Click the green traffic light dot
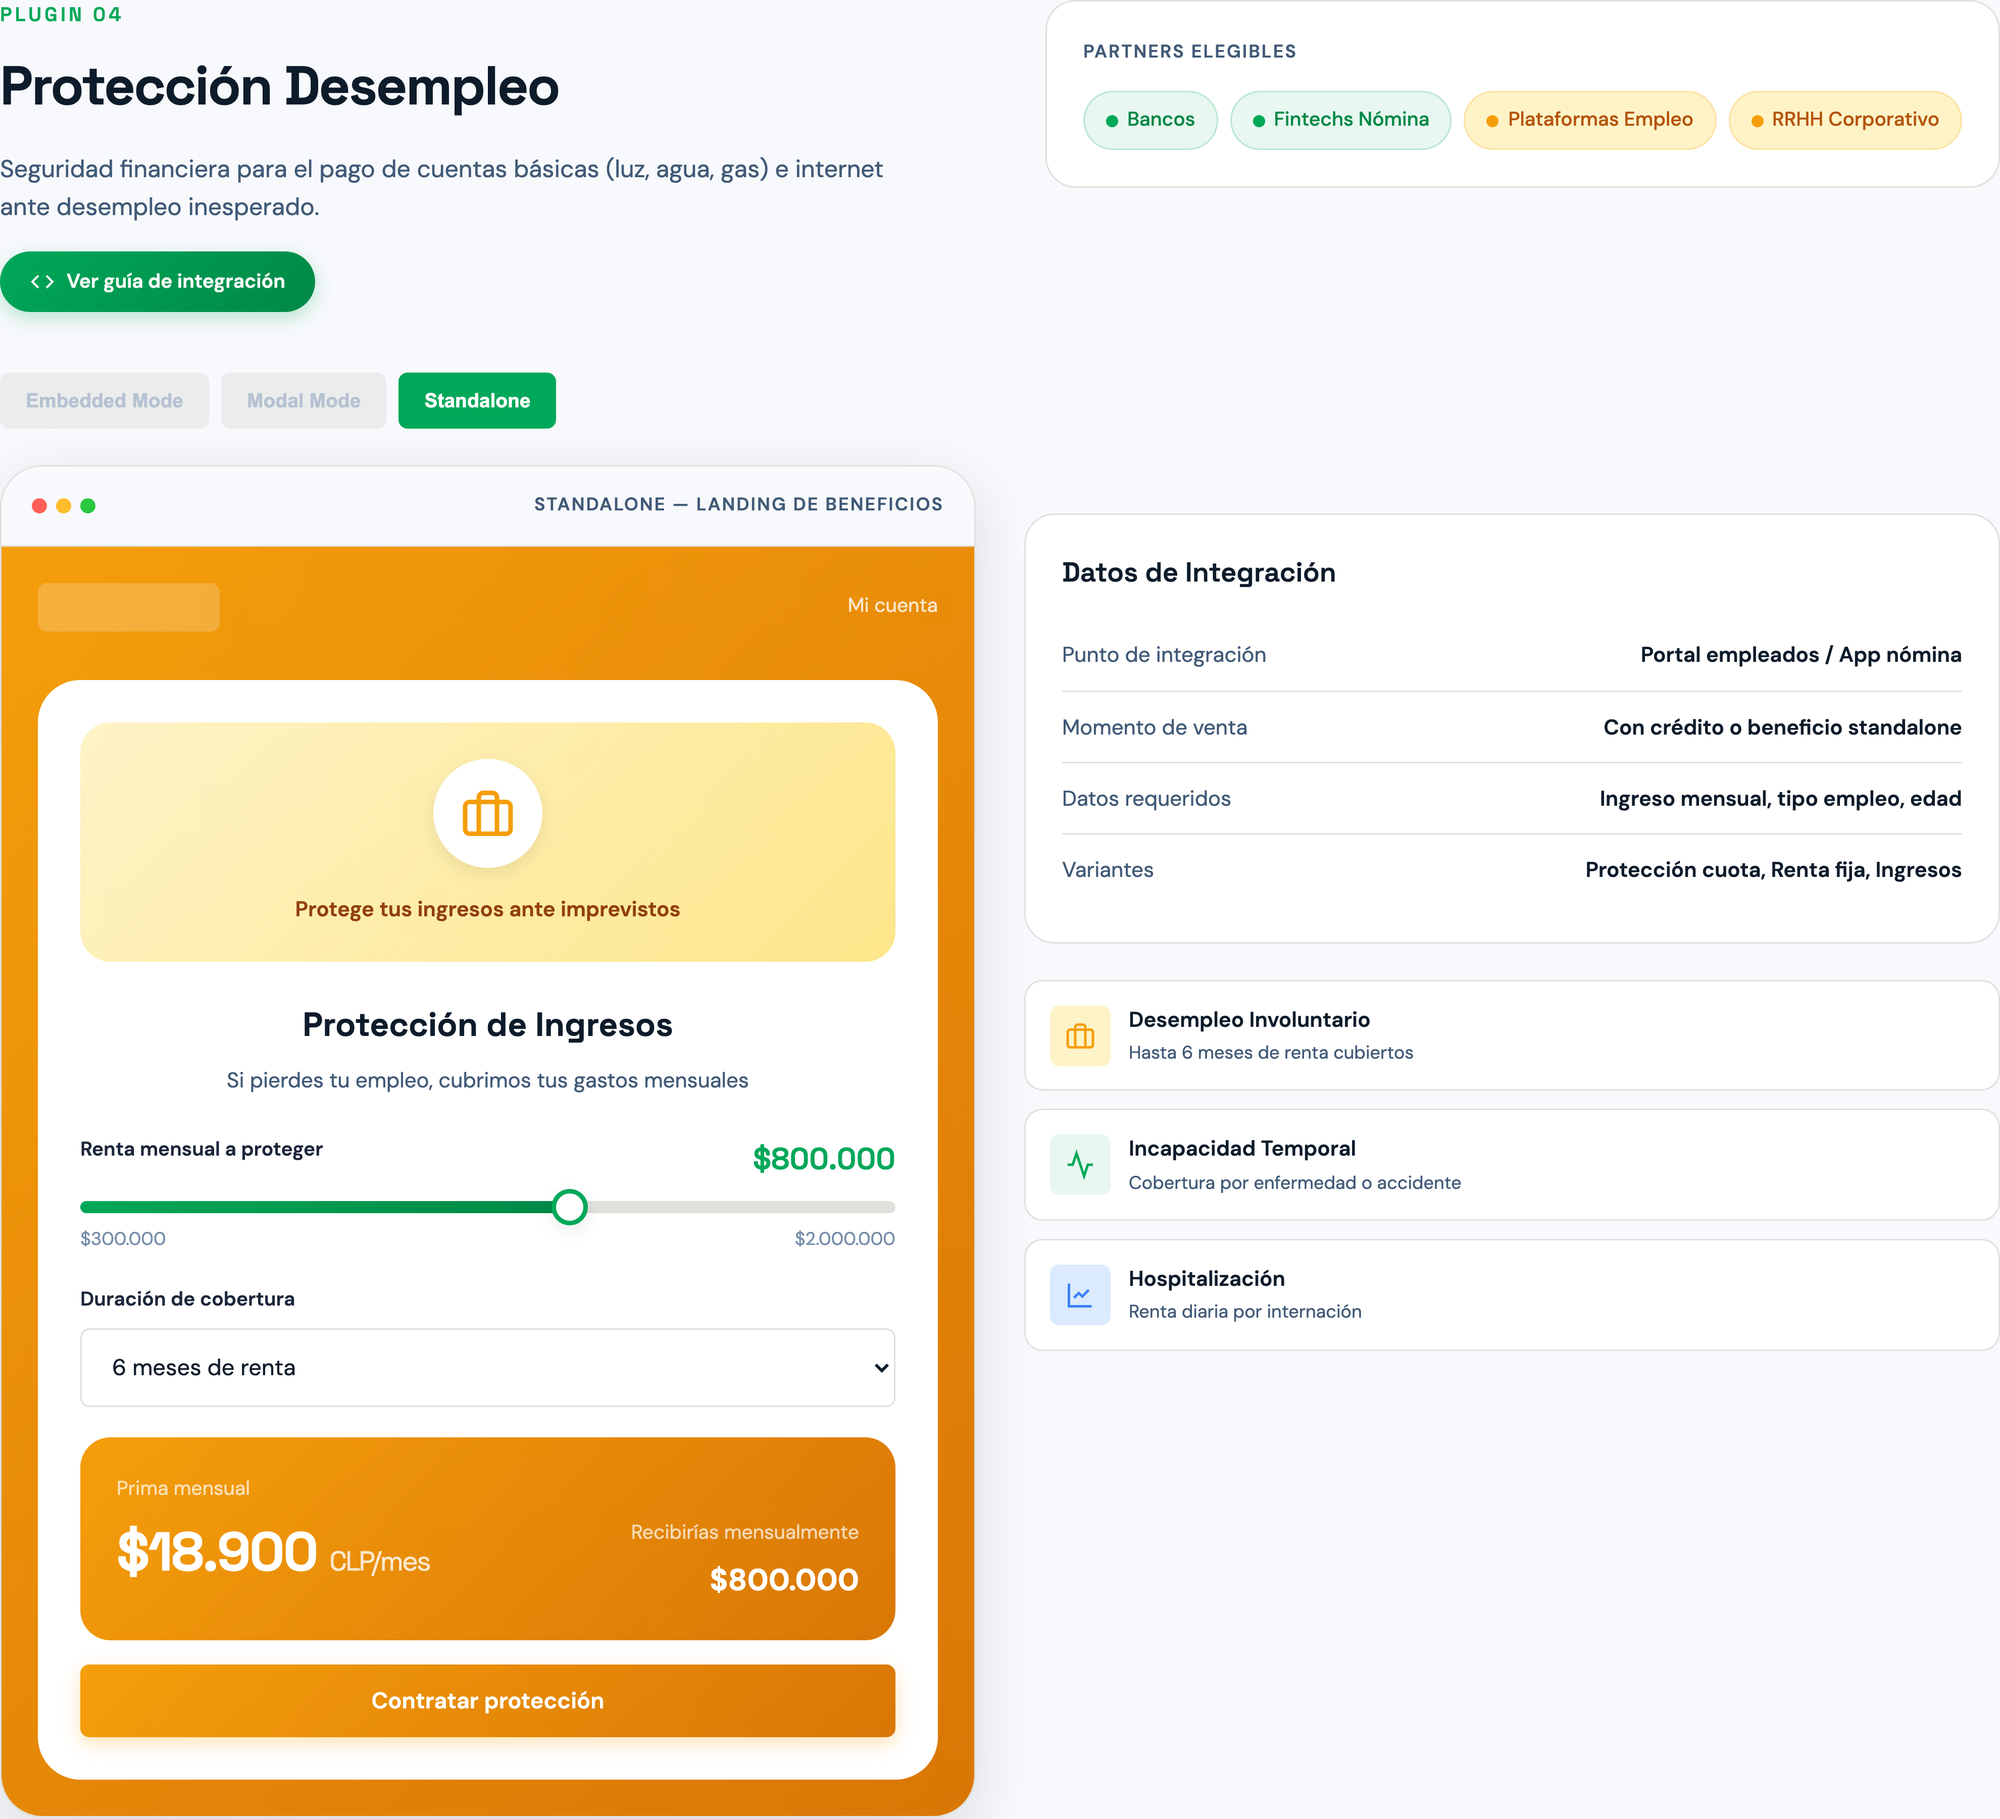The width and height of the screenshot is (2000, 1819). click(x=88, y=506)
